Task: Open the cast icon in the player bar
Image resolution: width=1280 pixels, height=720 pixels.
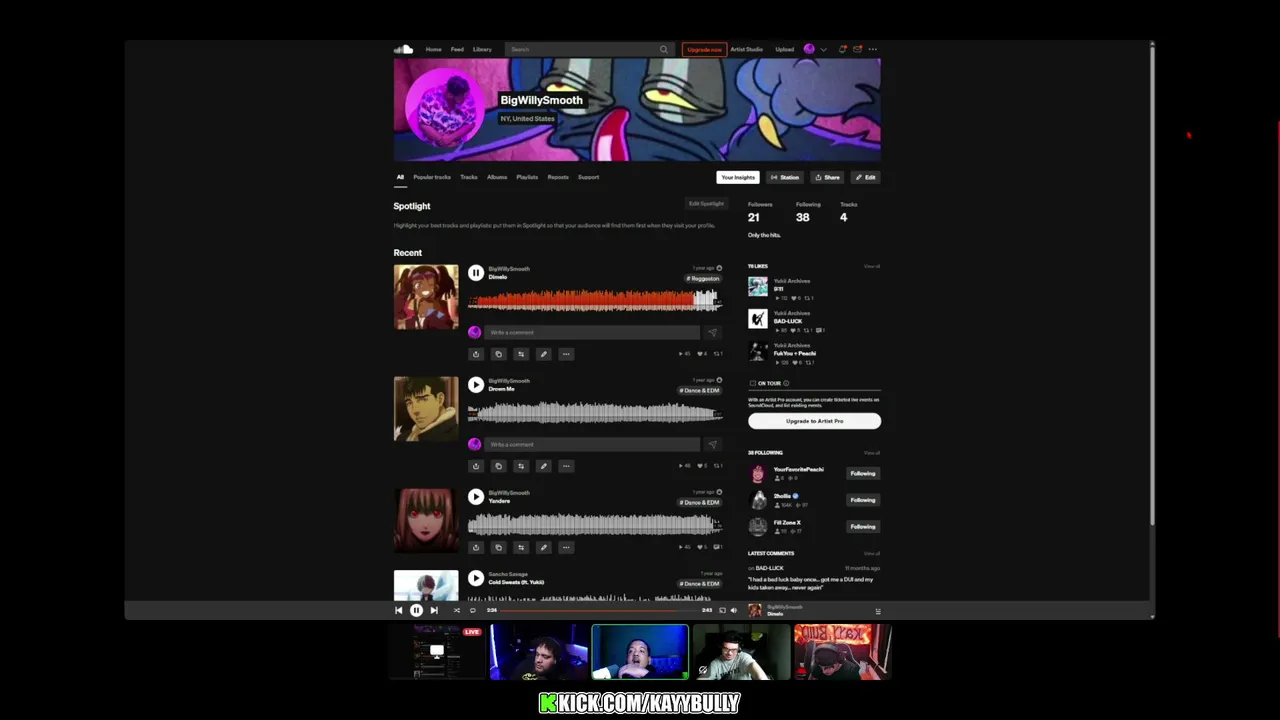Action: tap(722, 610)
